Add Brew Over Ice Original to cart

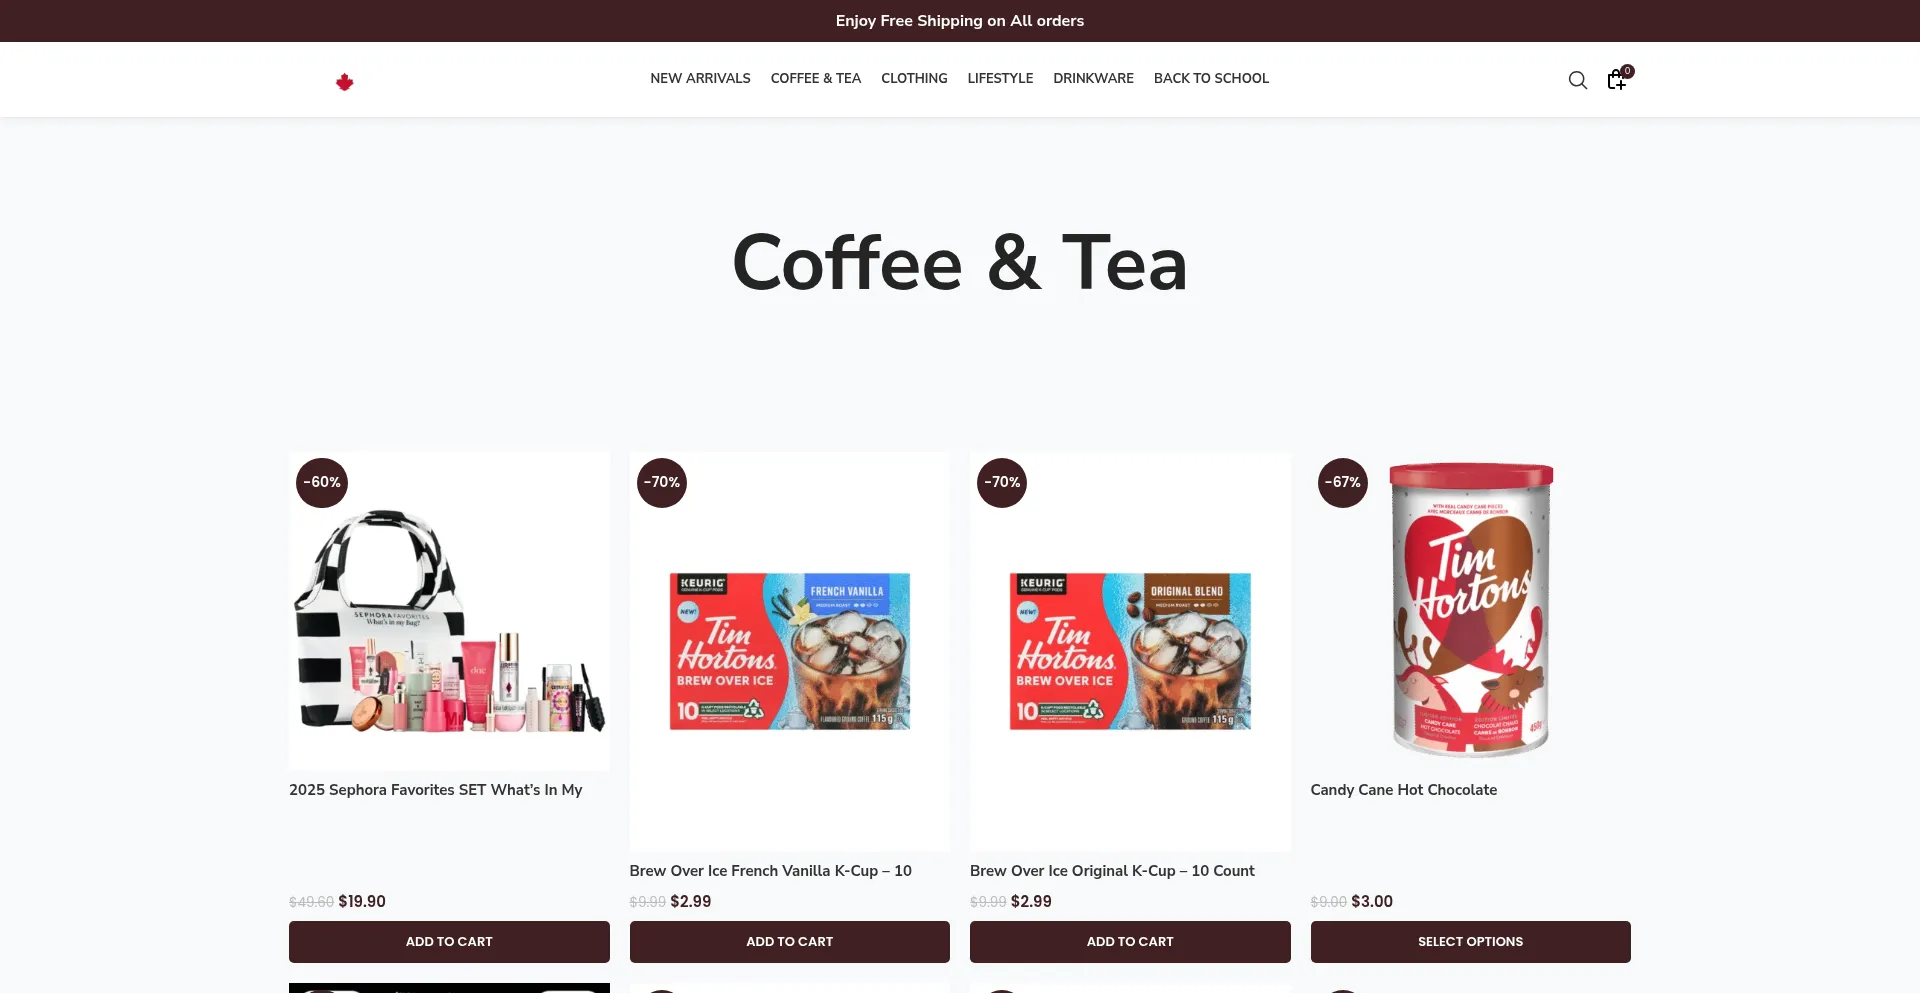(1130, 942)
